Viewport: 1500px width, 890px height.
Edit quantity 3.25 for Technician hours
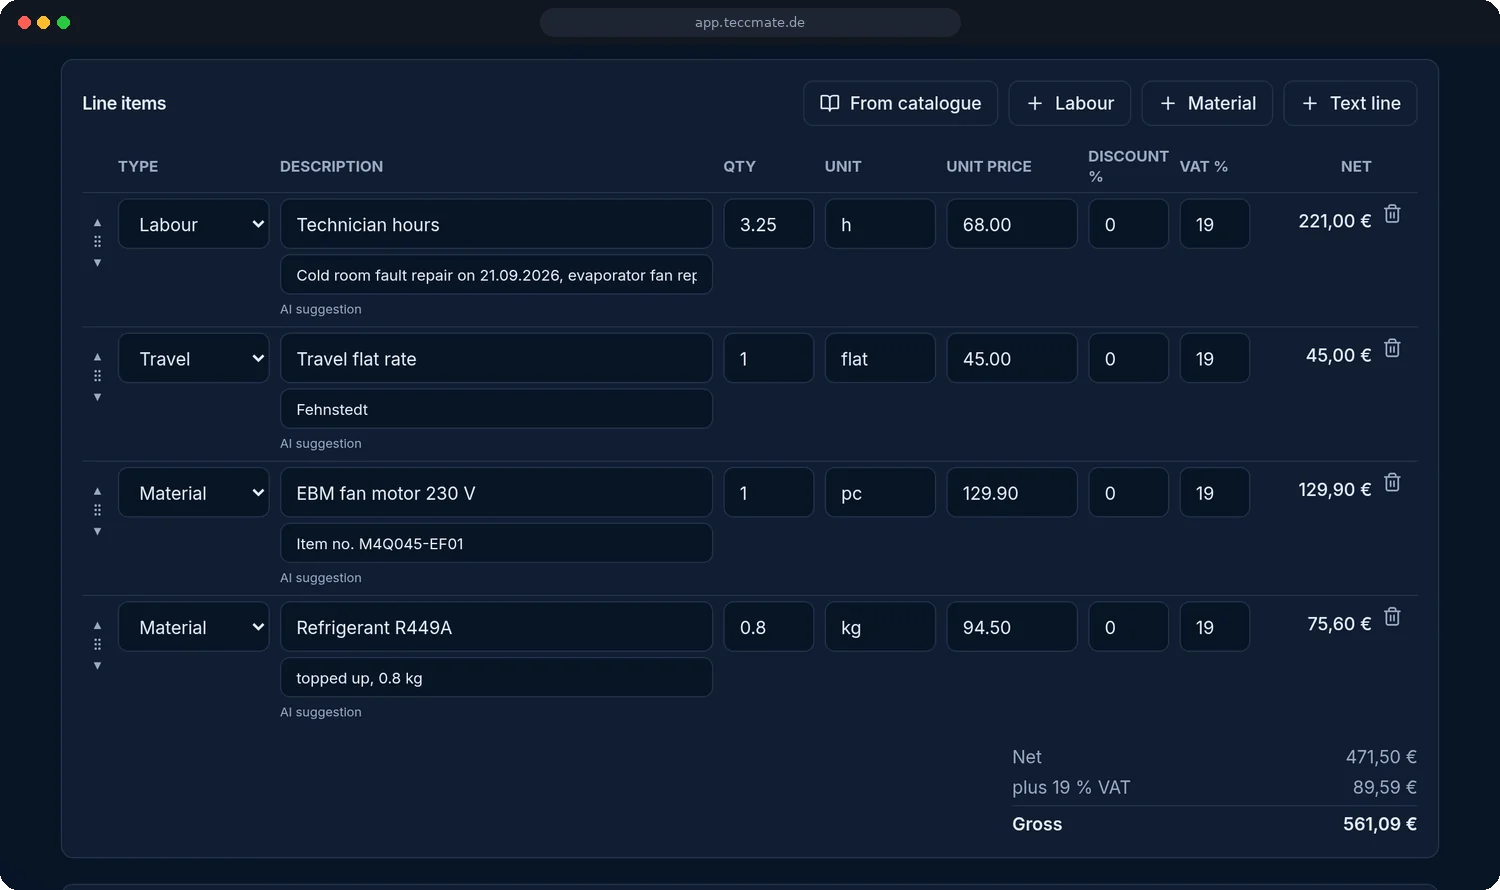pyautogui.click(x=769, y=224)
